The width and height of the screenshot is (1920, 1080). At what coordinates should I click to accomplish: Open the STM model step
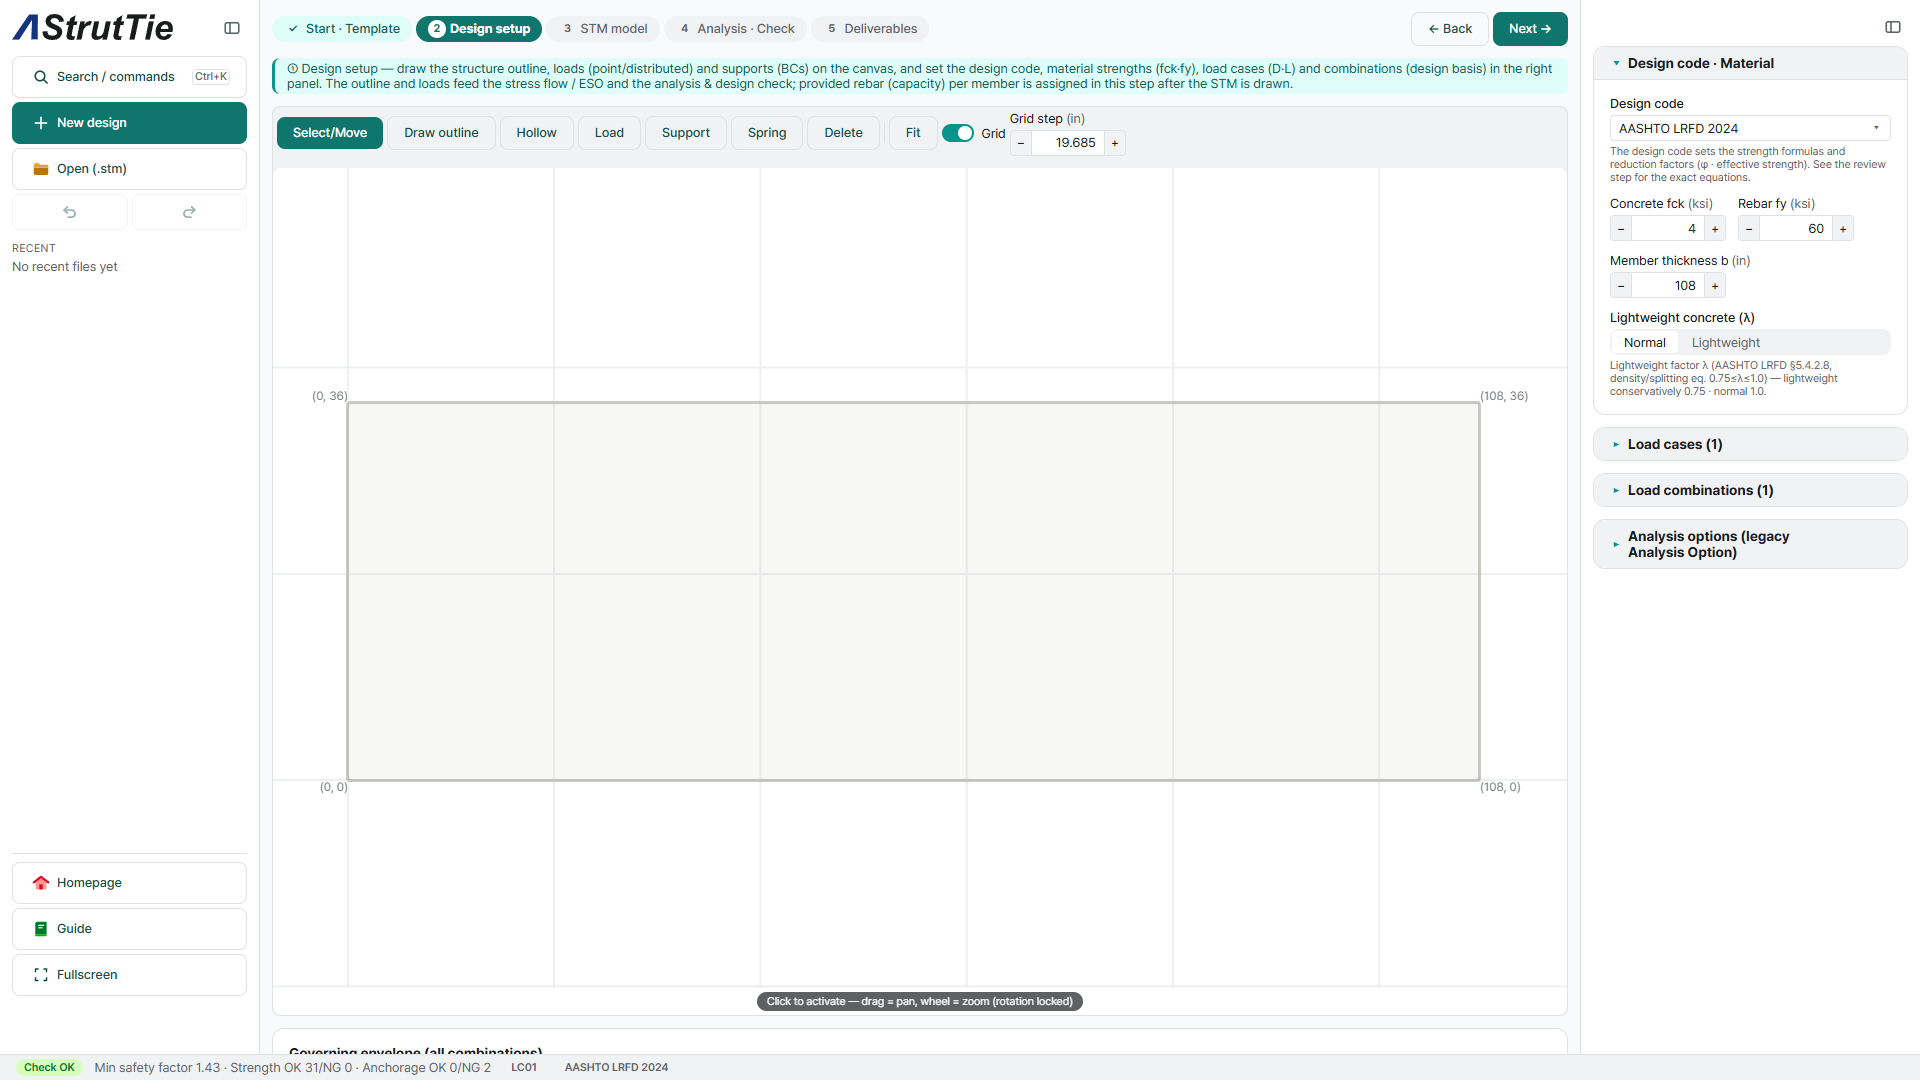click(x=604, y=29)
